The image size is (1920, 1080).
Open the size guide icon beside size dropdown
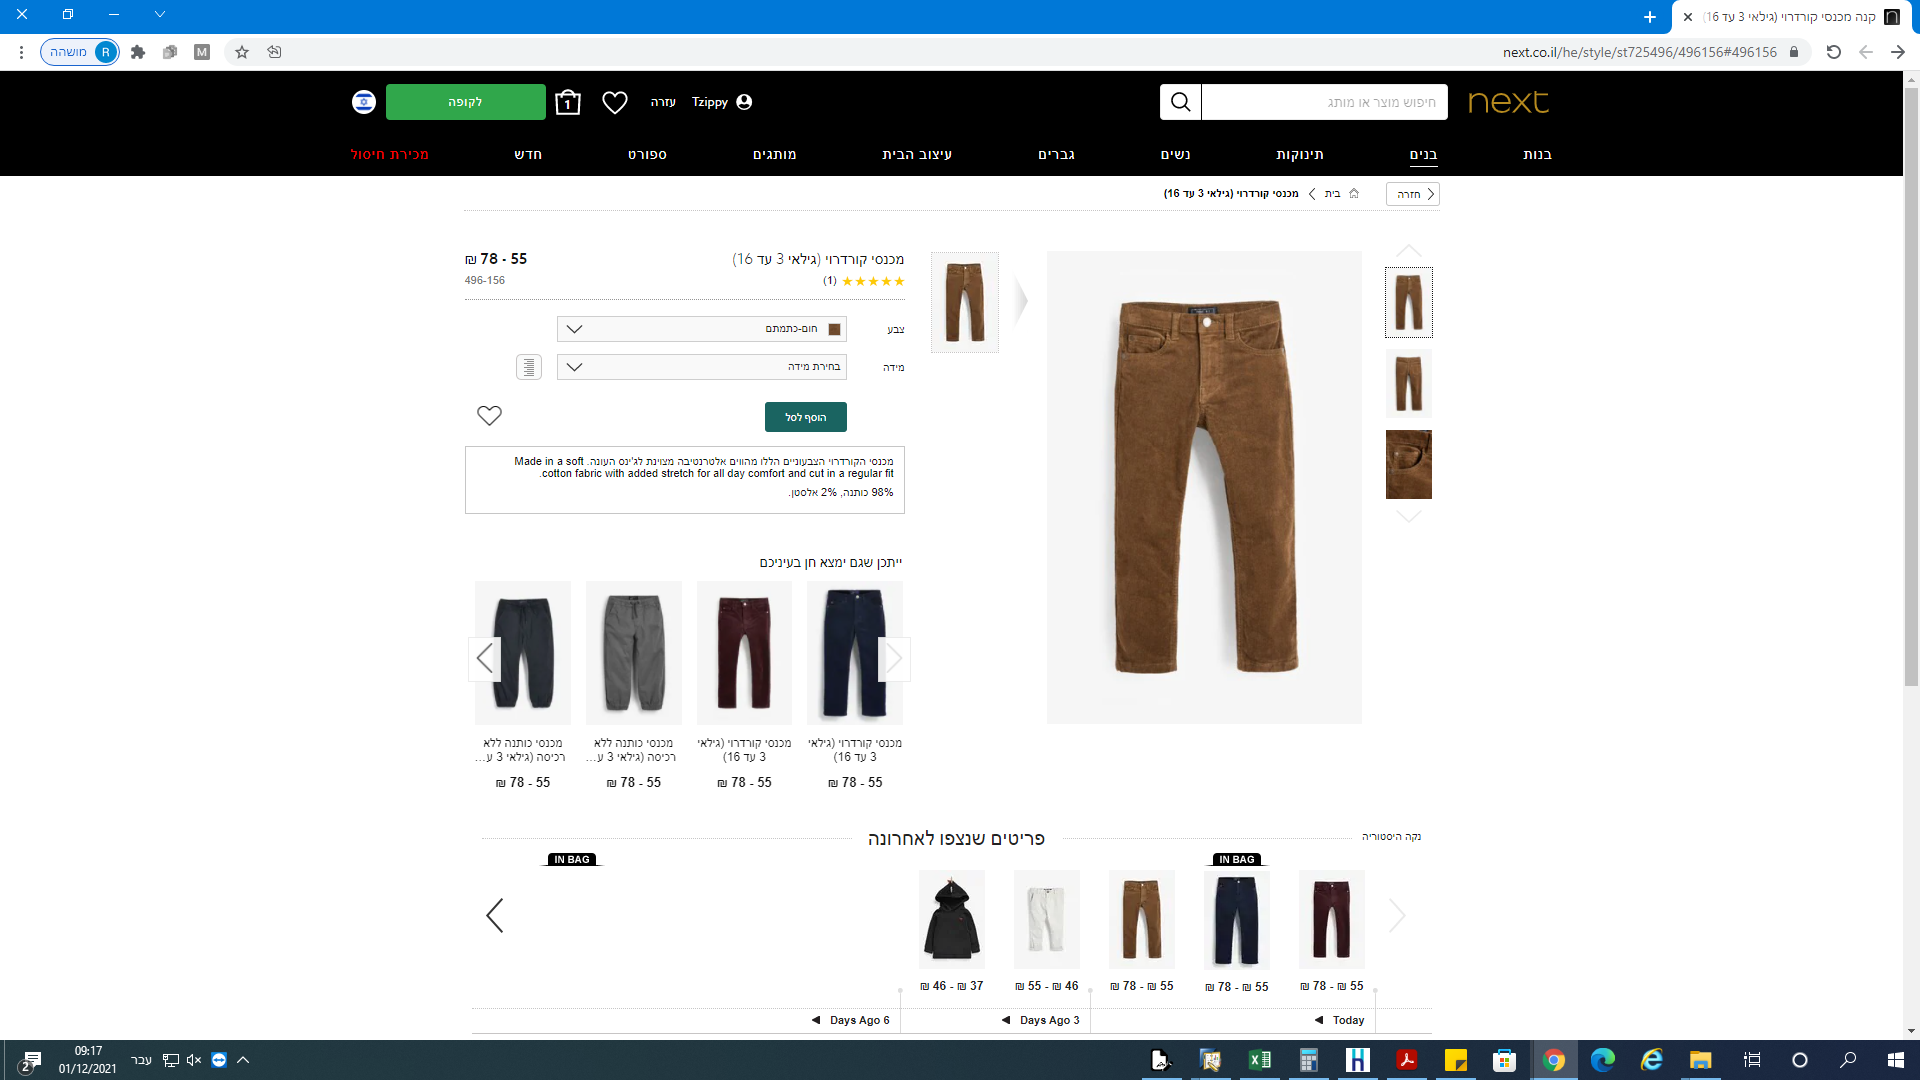(529, 367)
